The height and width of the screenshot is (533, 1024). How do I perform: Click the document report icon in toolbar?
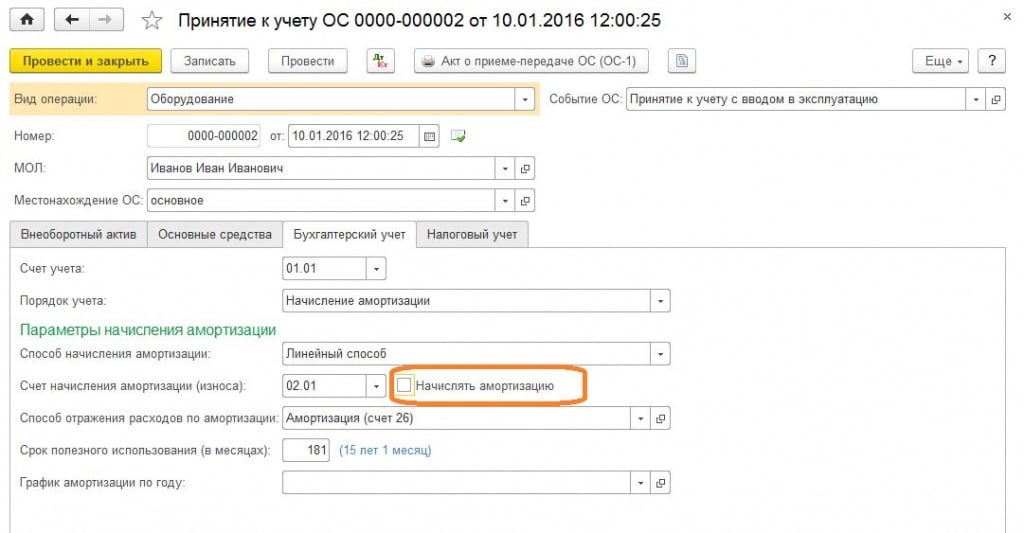click(681, 61)
